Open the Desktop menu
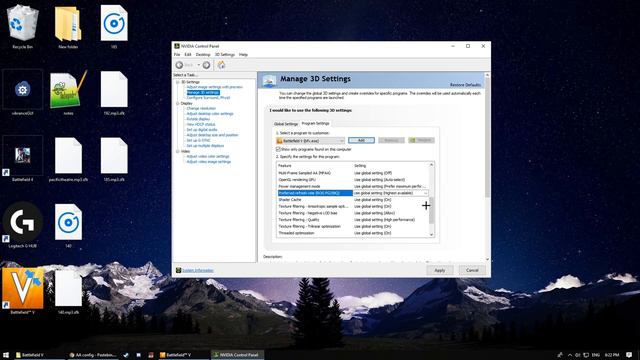 203,55
